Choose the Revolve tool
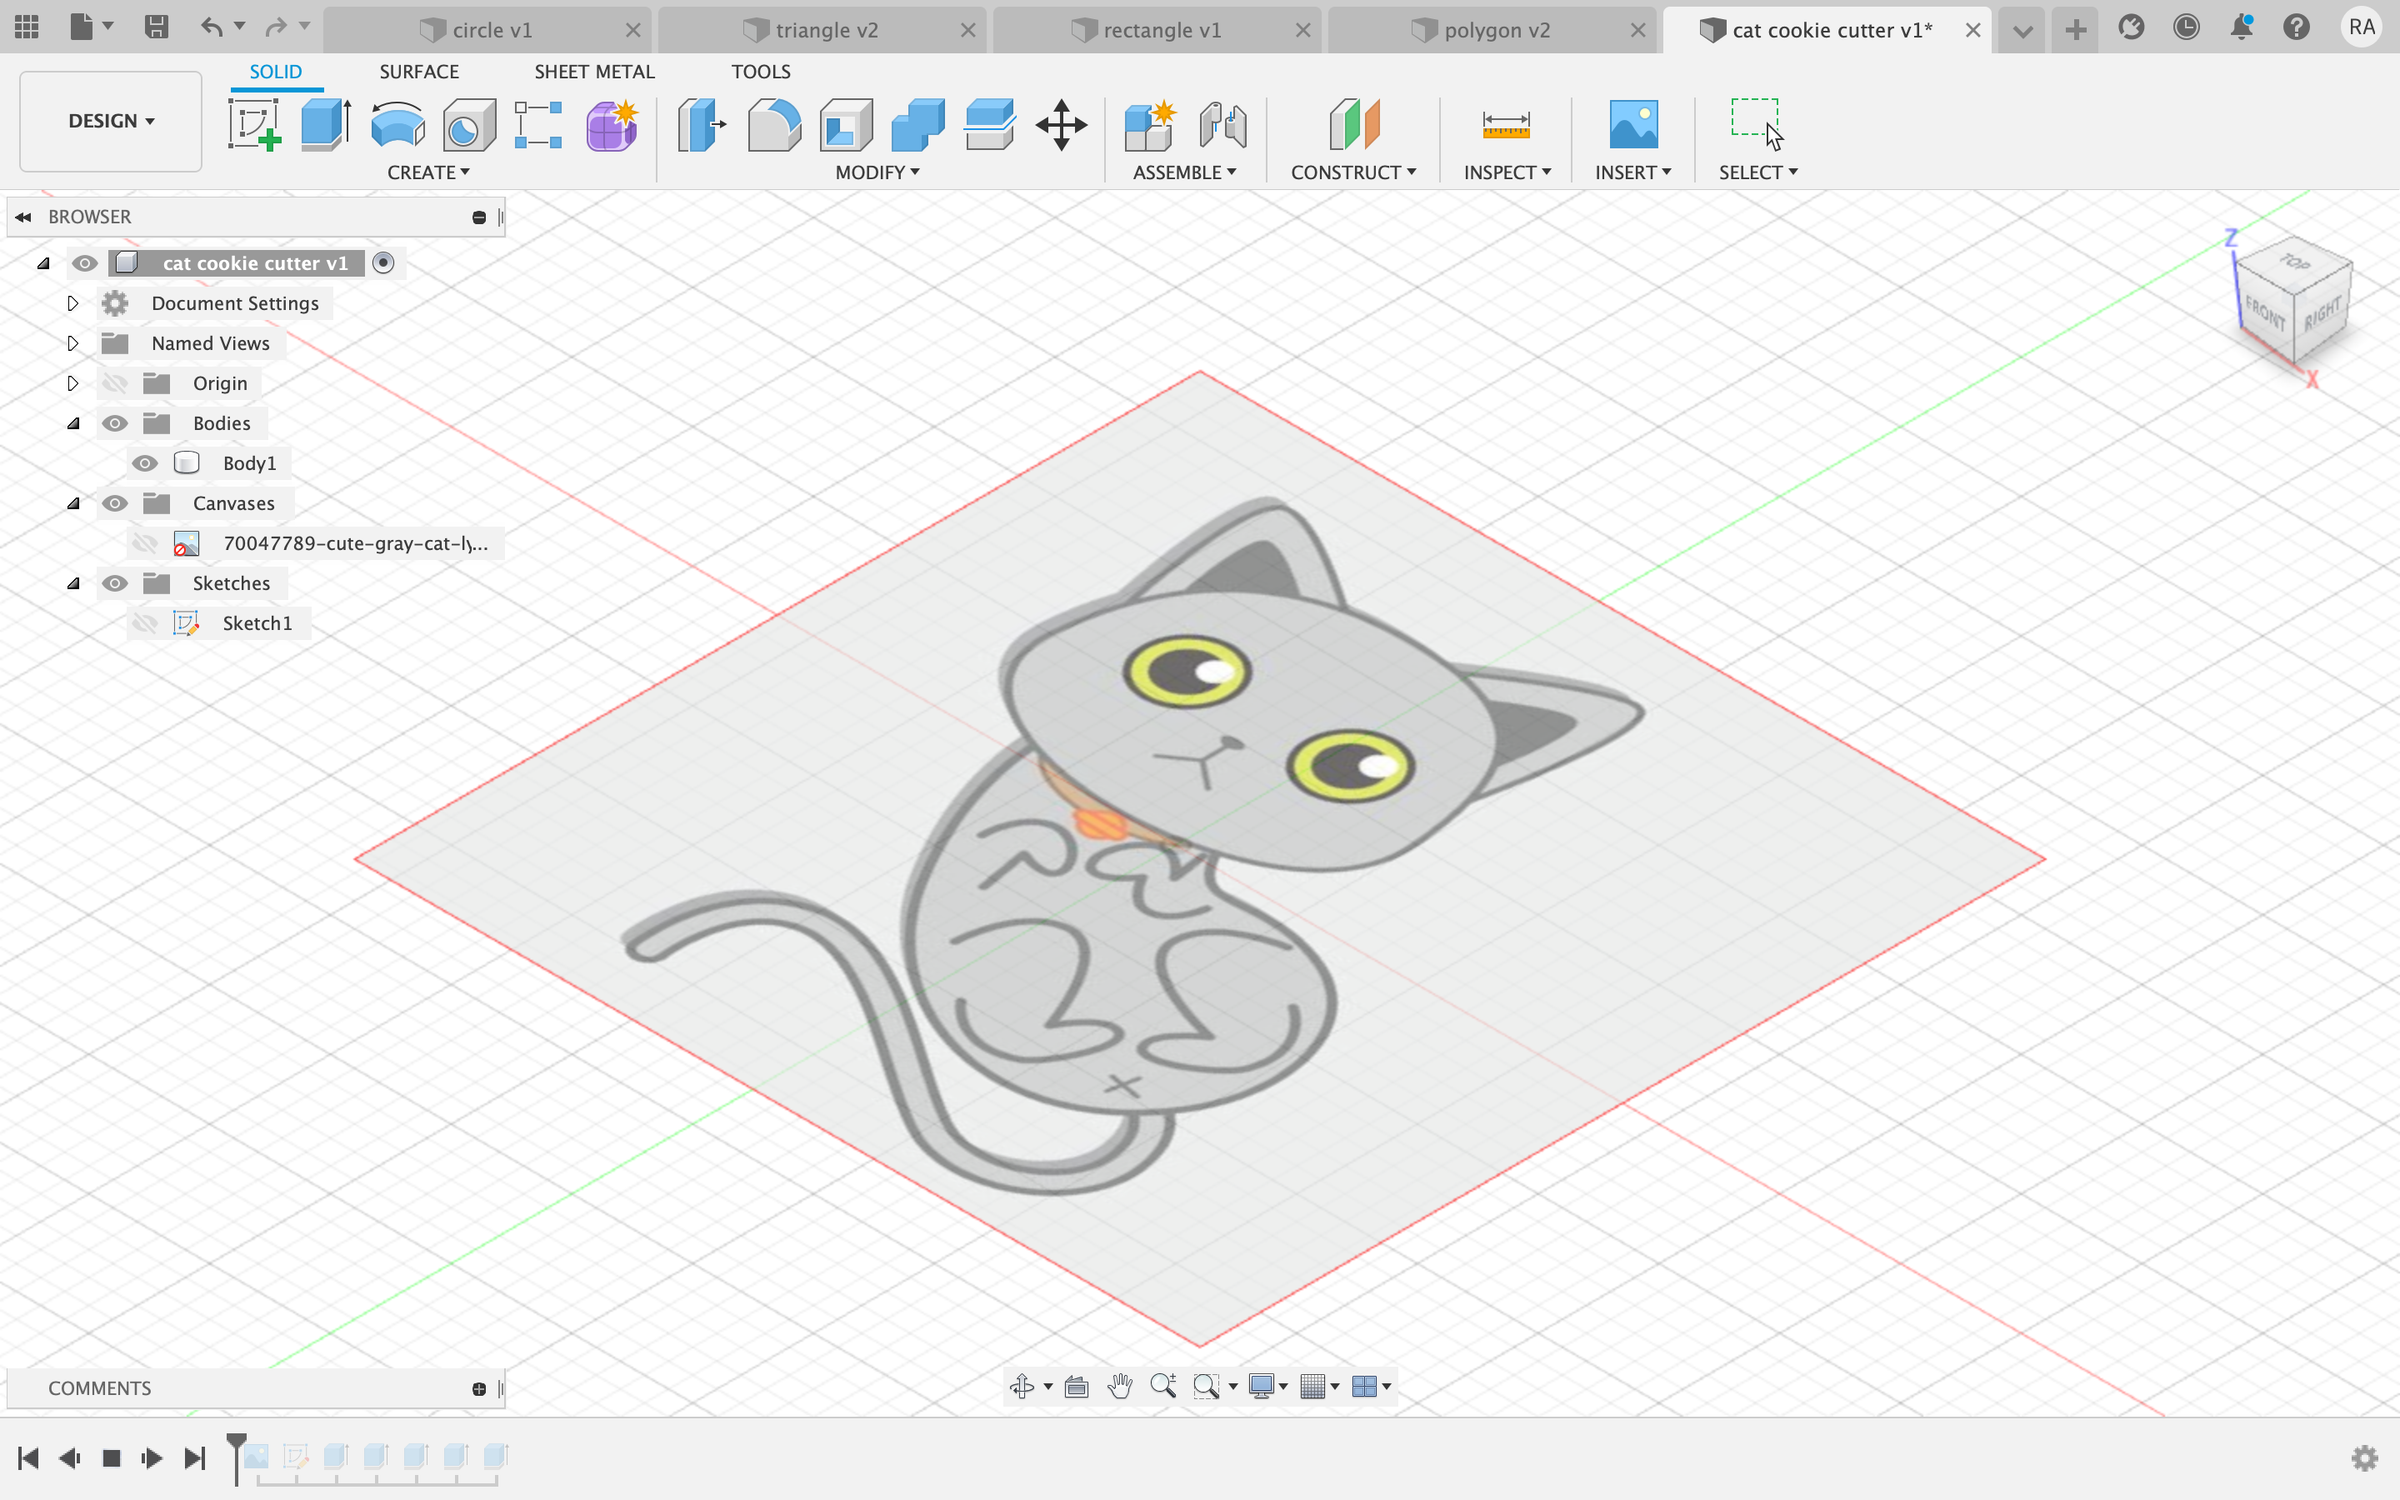The image size is (2400, 1500). point(397,125)
